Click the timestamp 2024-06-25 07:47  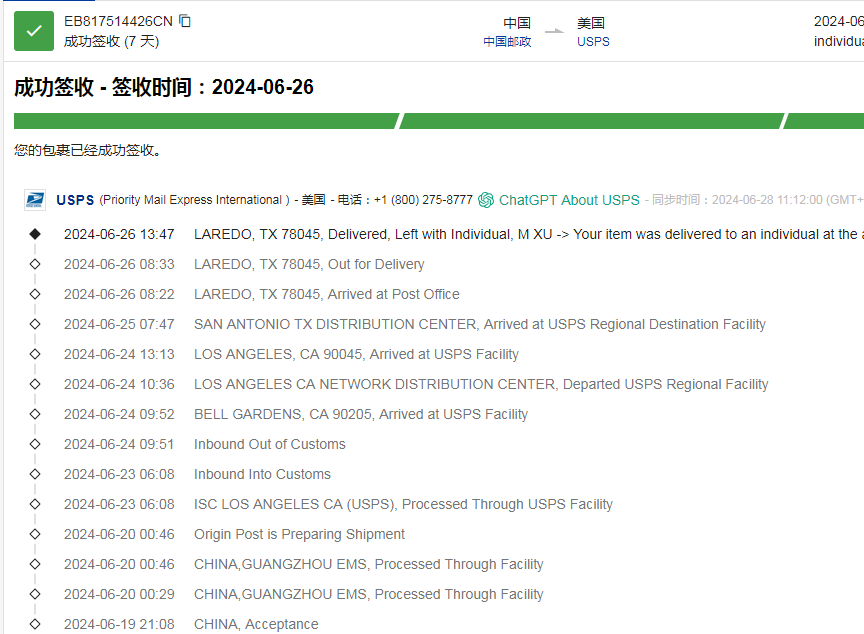click(x=119, y=324)
